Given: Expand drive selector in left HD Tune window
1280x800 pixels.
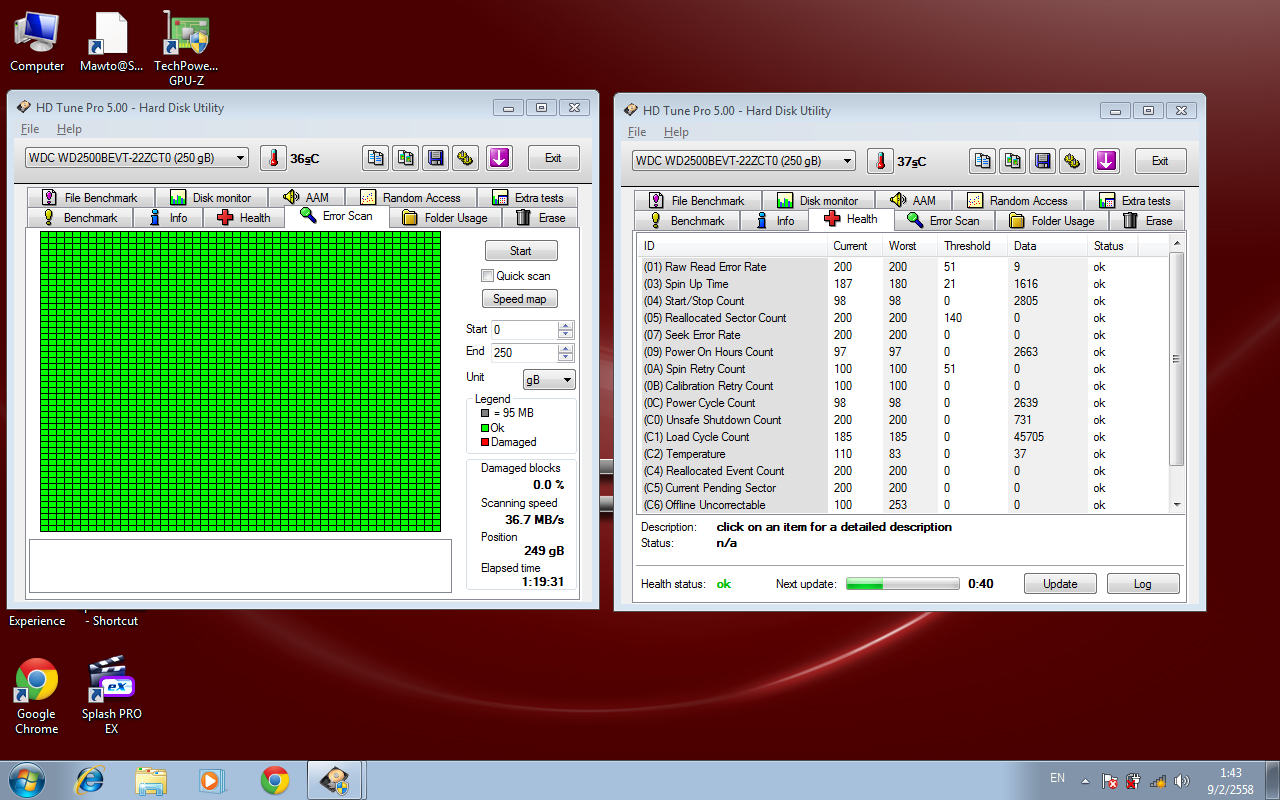Looking at the screenshot, I should pos(240,158).
